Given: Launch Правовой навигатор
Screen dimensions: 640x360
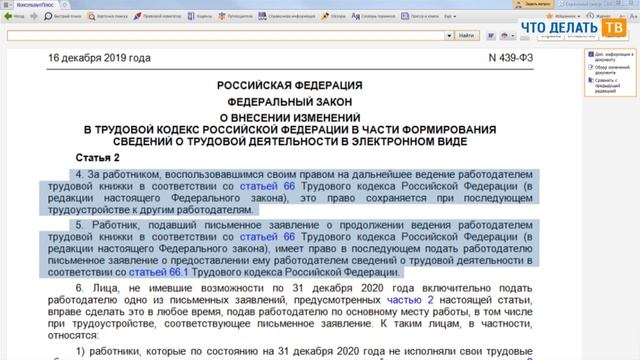Looking at the screenshot, I should (158, 16).
